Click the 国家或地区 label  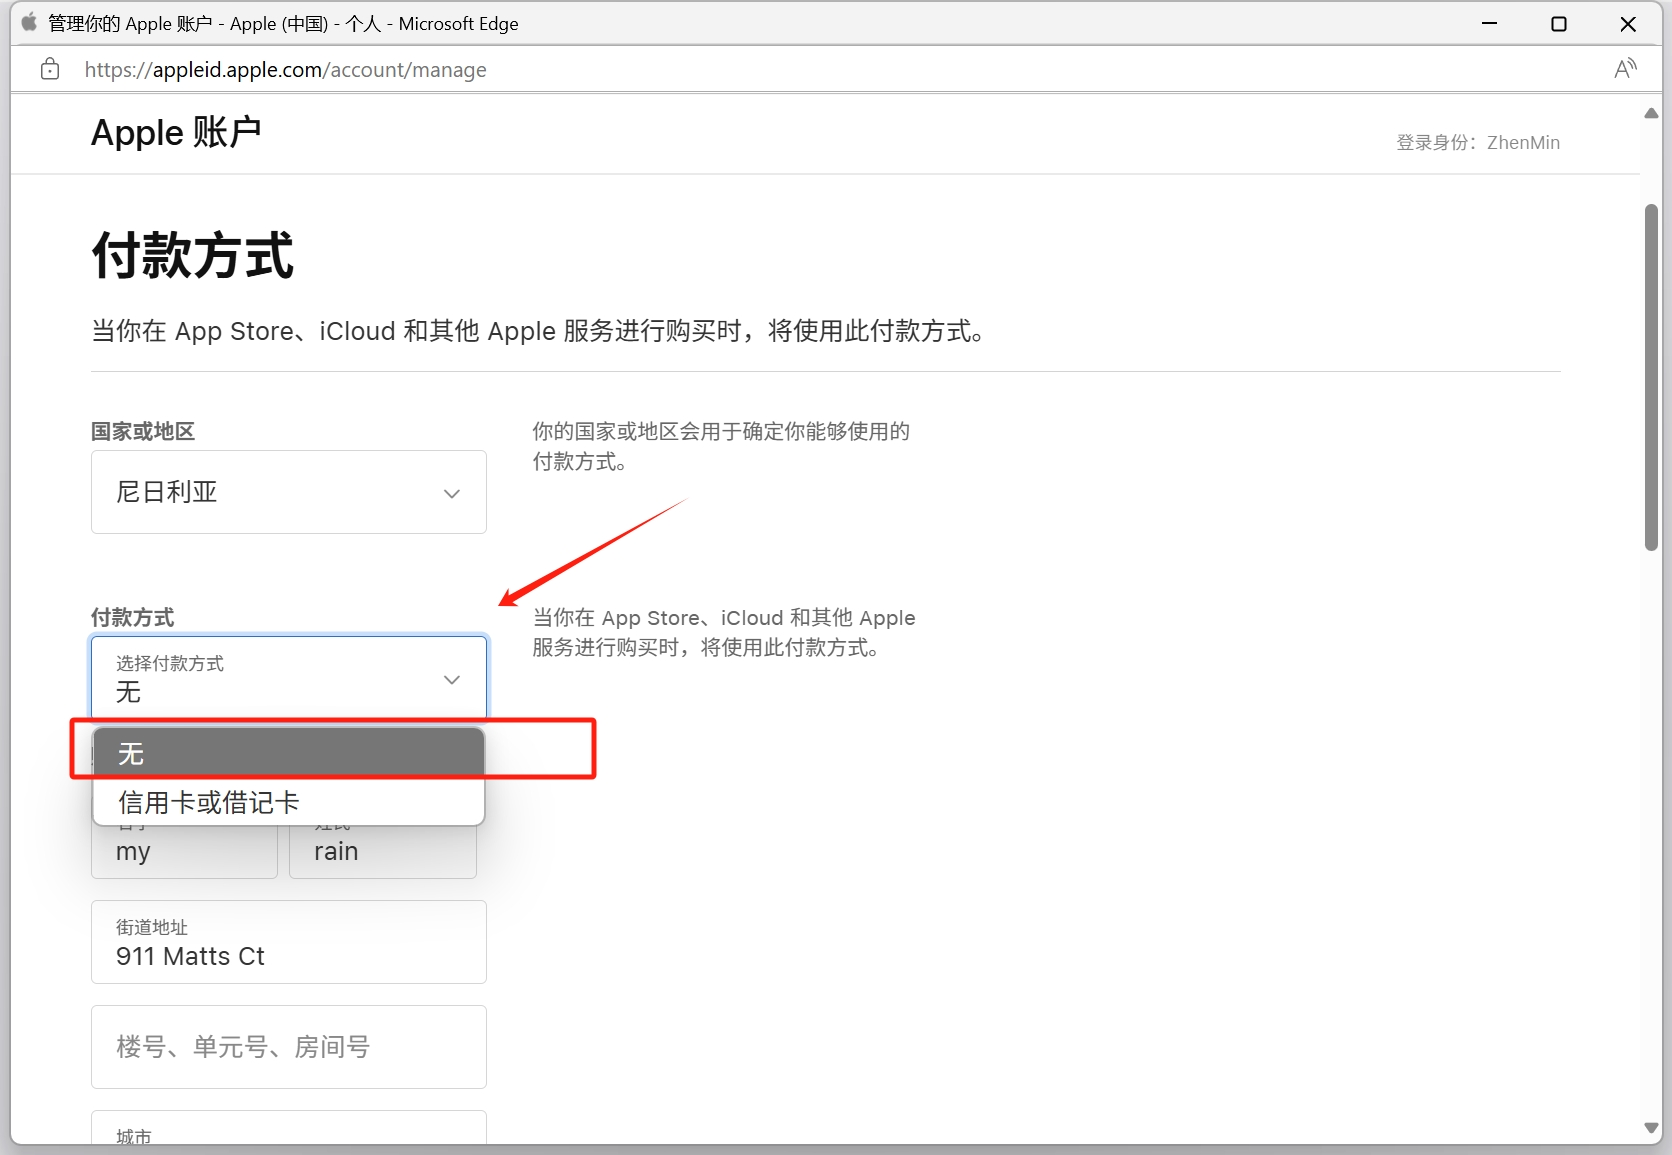pos(143,431)
